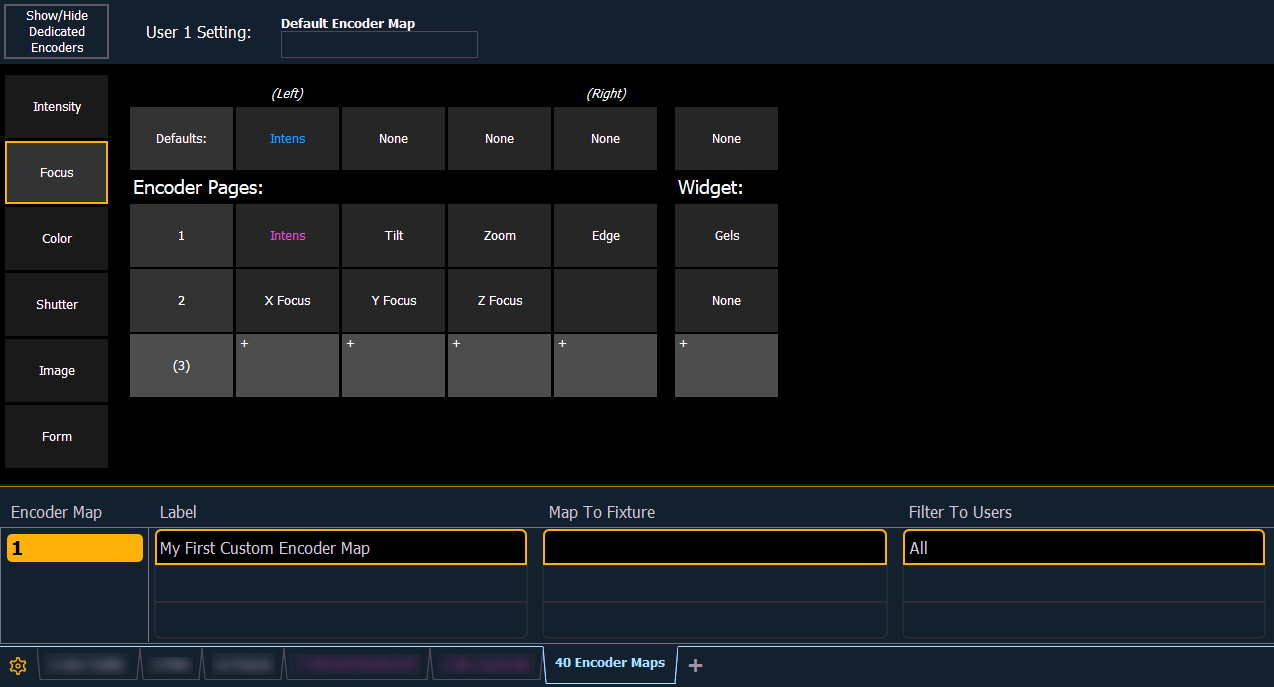Screen dimensions: 1274x687
Task: Select the Intensity category
Action: pos(57,107)
